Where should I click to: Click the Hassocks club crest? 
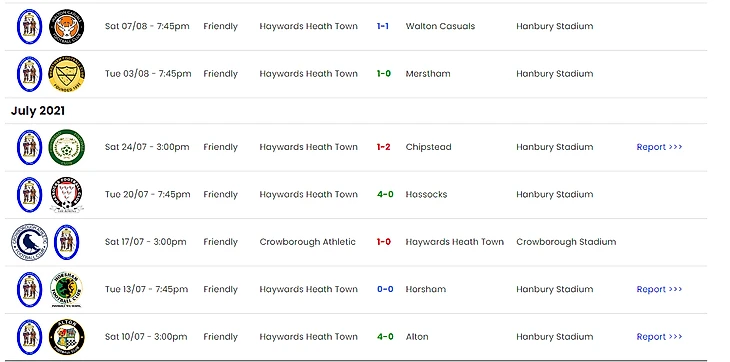click(67, 195)
